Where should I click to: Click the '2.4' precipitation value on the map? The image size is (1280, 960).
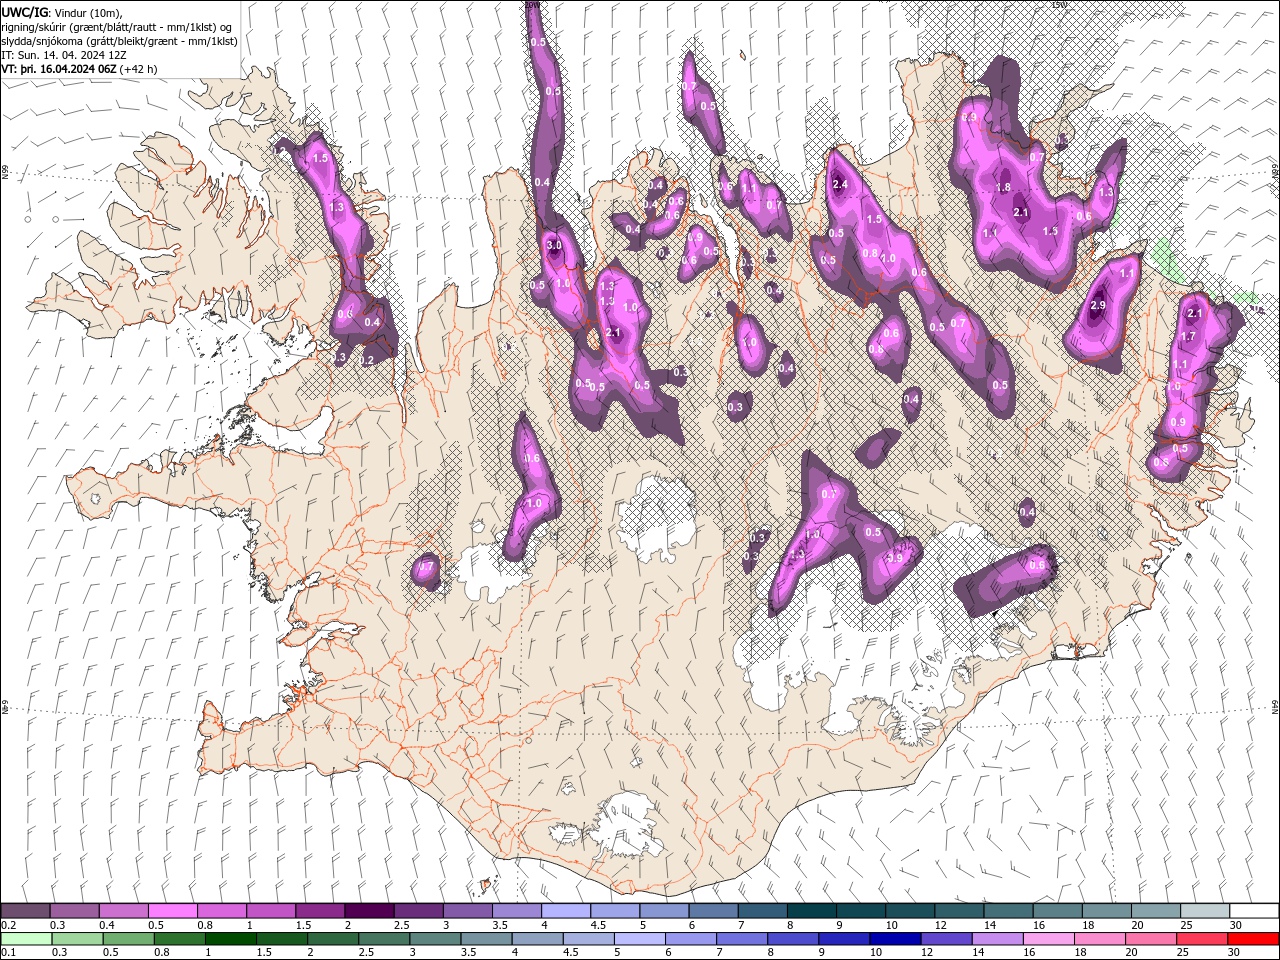coord(840,184)
